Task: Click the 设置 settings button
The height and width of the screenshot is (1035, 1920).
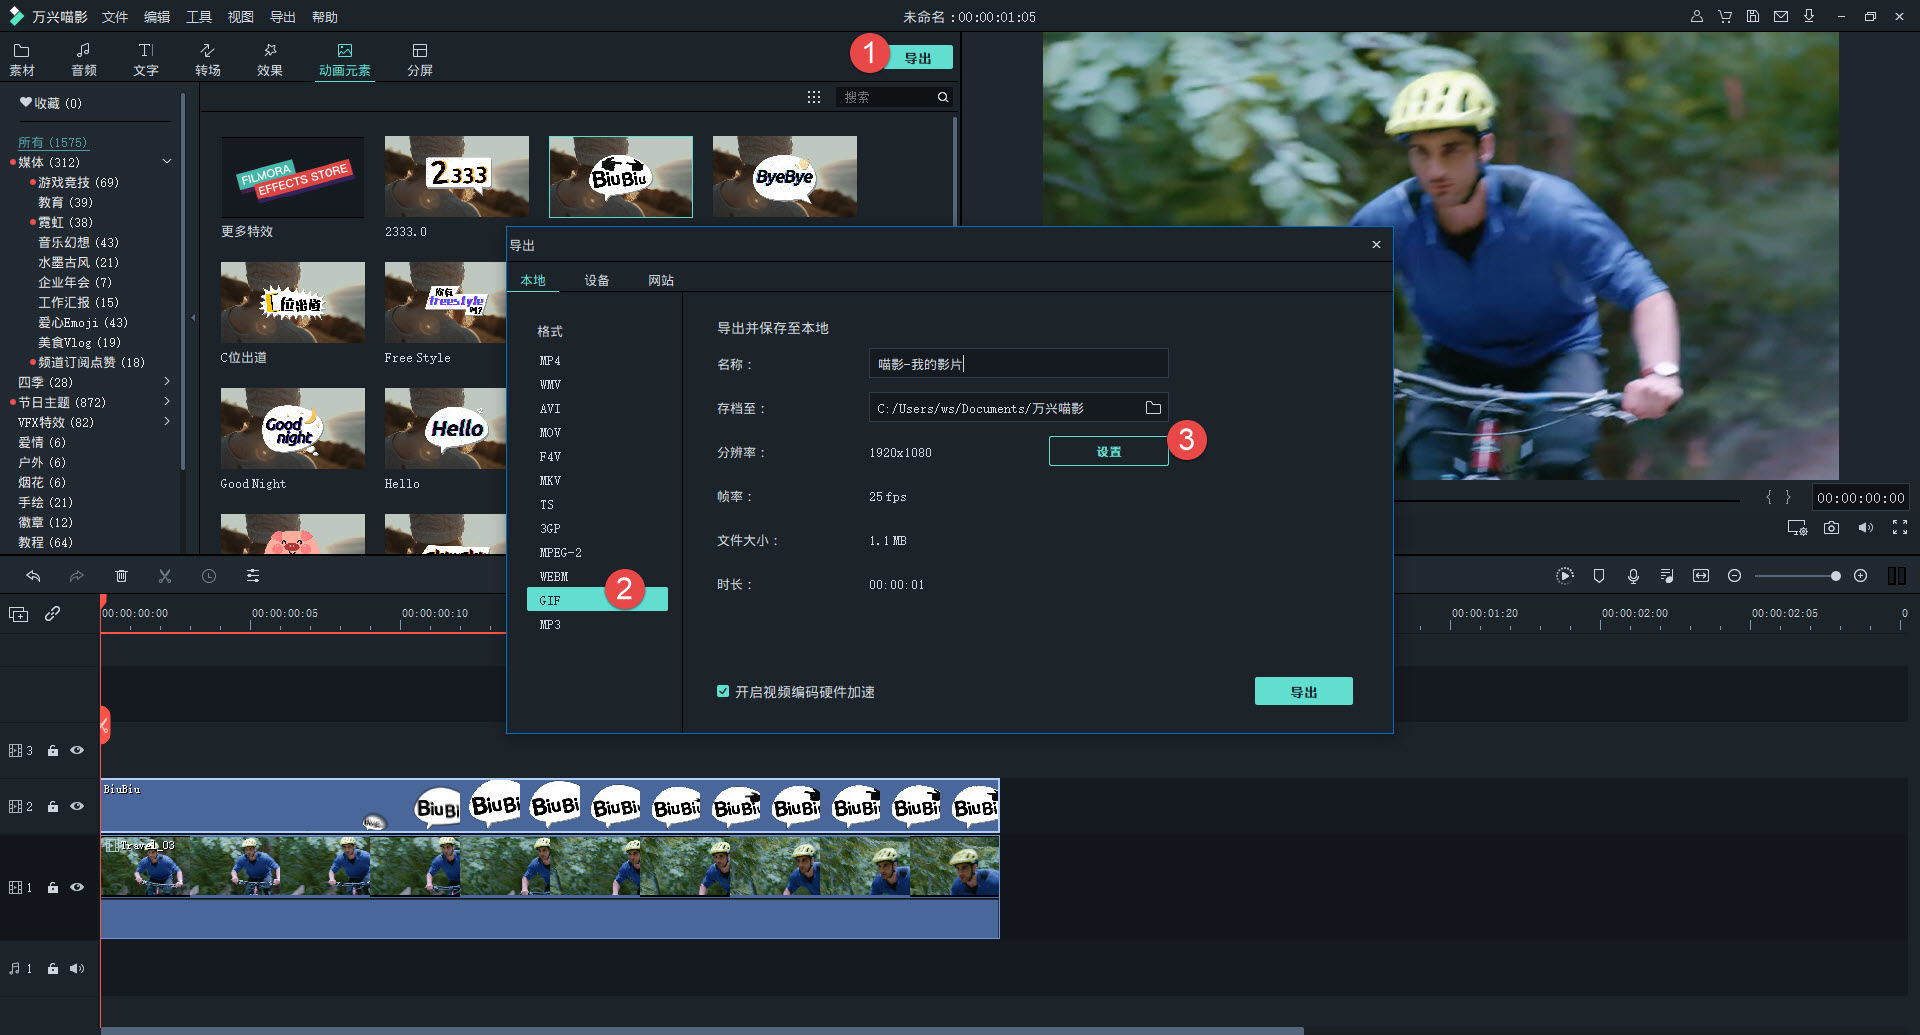Action: point(1108,452)
